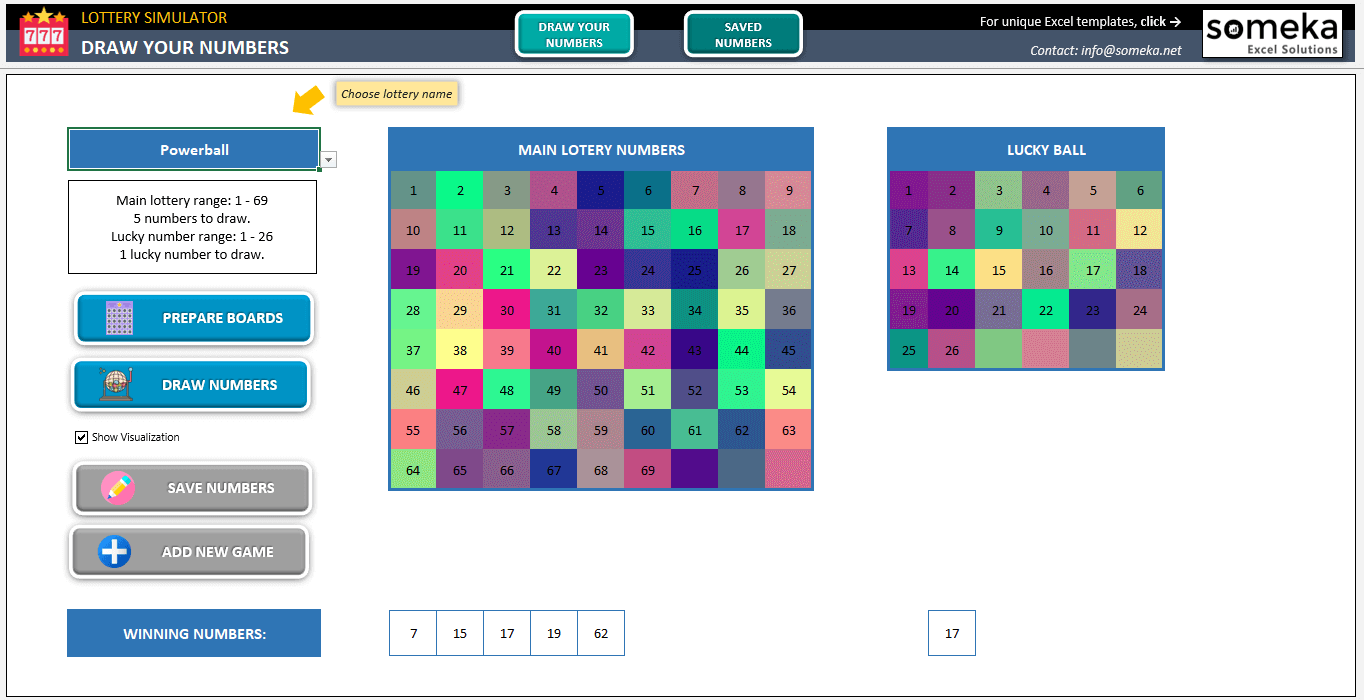Click main lottery number 25 cell

click(x=695, y=270)
